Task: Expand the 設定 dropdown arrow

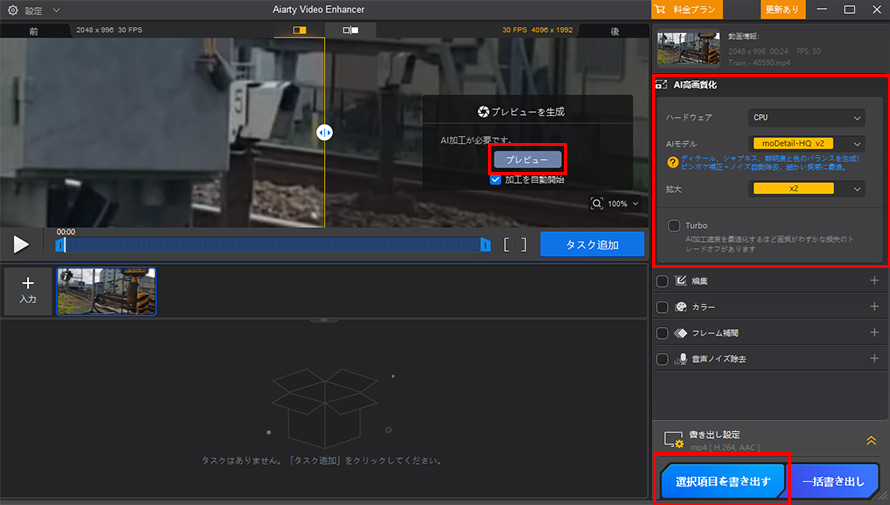Action: click(56, 10)
